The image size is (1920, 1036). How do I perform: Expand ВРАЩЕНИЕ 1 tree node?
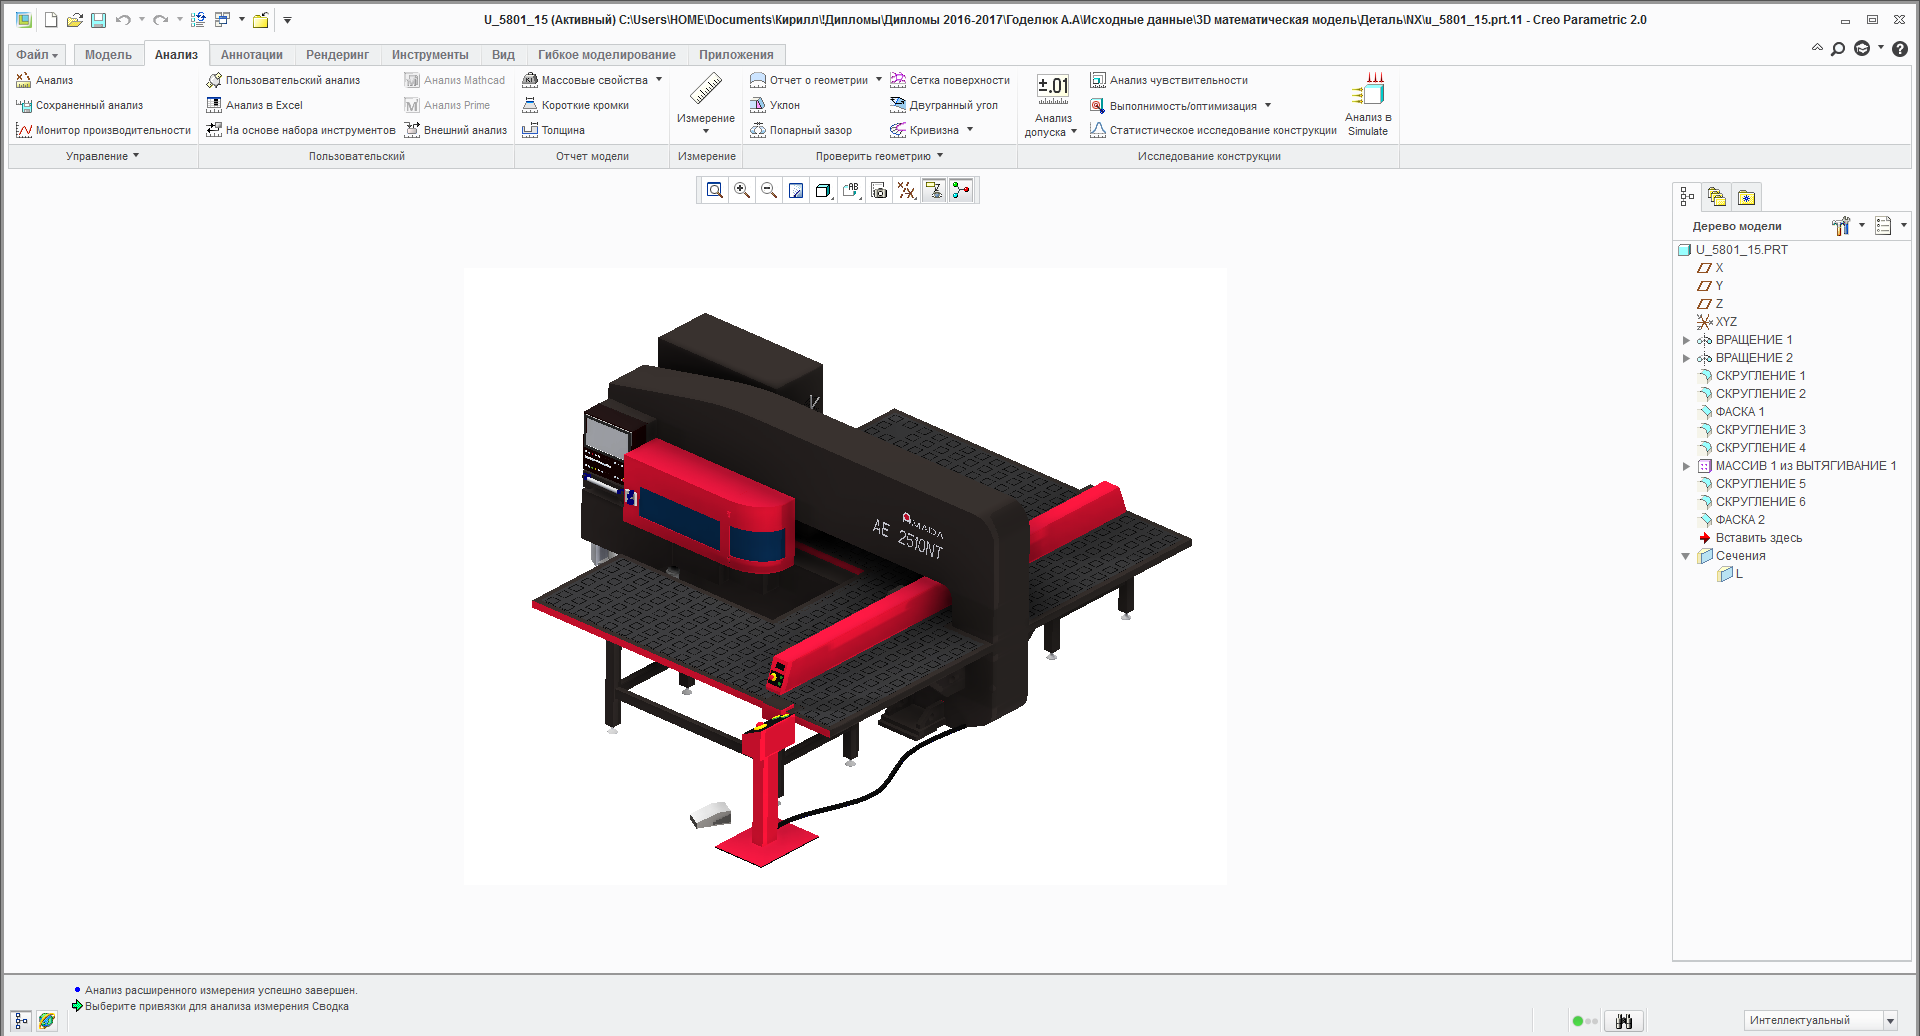pyautogui.click(x=1686, y=340)
